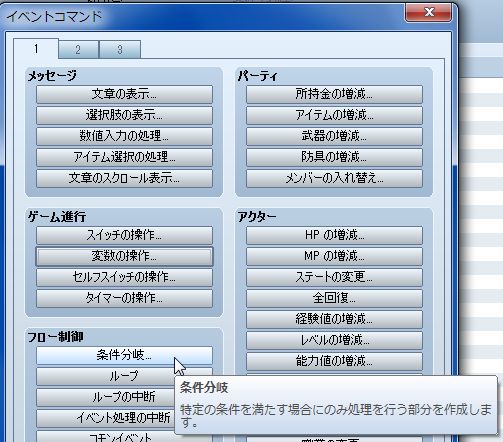Select 武器の増減 command

pyautogui.click(x=334, y=136)
